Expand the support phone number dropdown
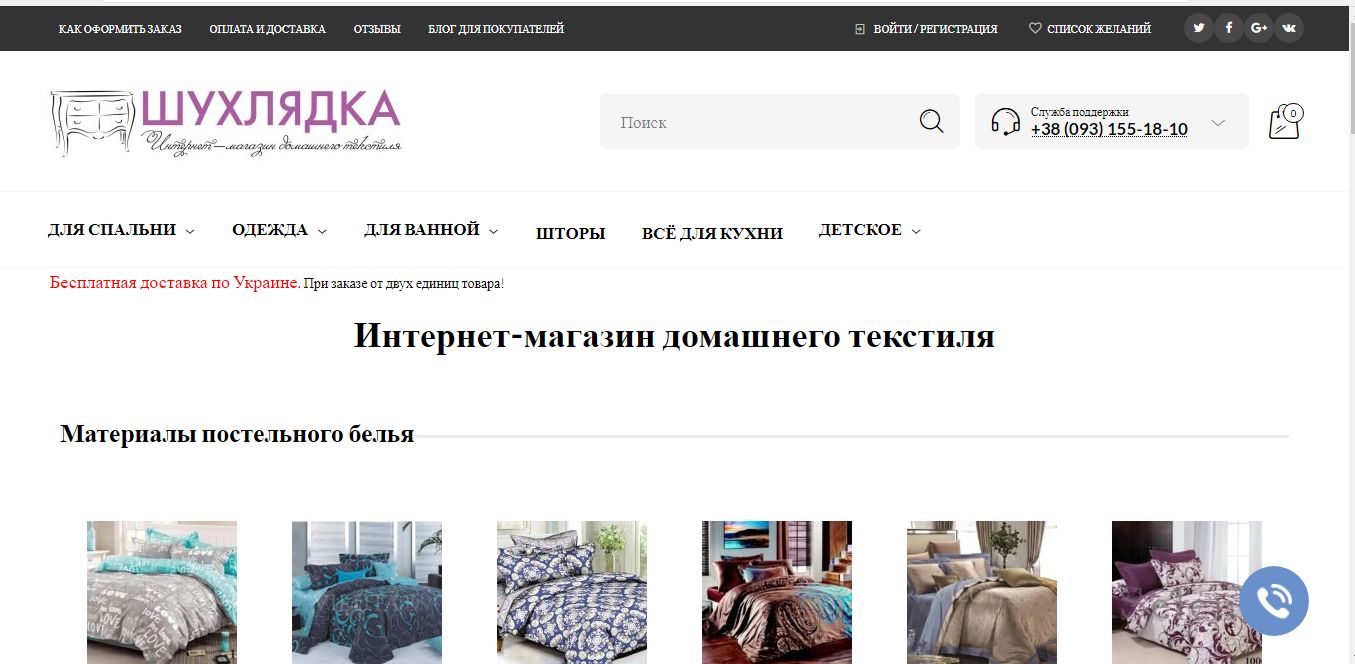Screen dimensions: 1355x664 1217,122
